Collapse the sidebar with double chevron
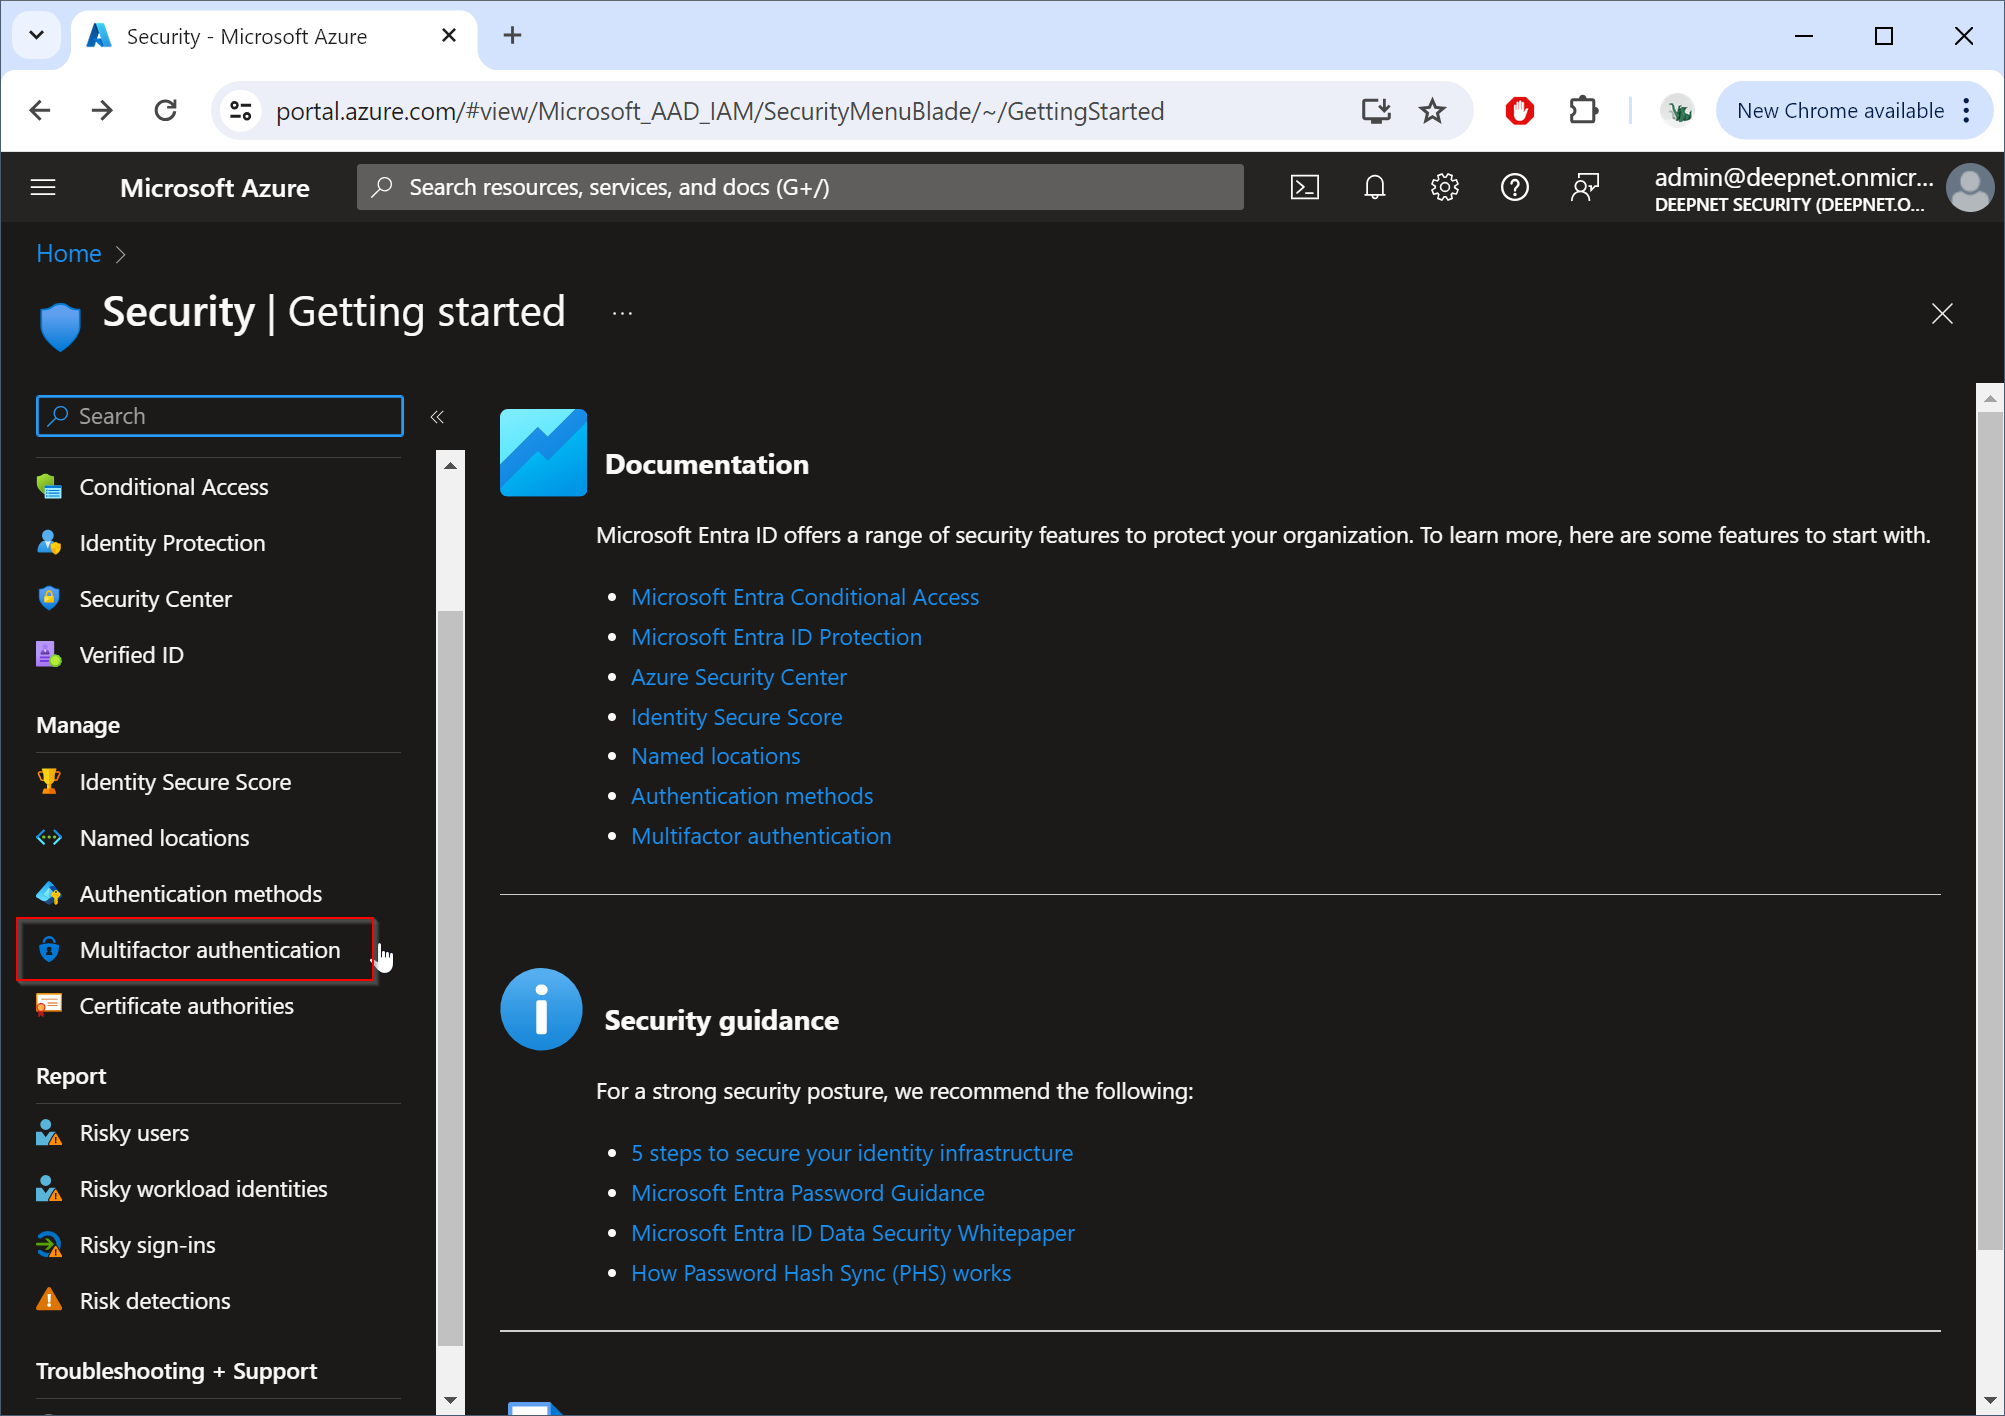Image resolution: width=2005 pixels, height=1416 pixels. click(x=437, y=417)
